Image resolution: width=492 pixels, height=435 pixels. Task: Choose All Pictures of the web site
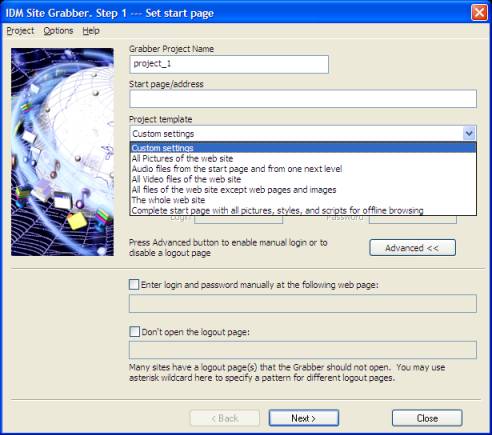click(x=303, y=158)
